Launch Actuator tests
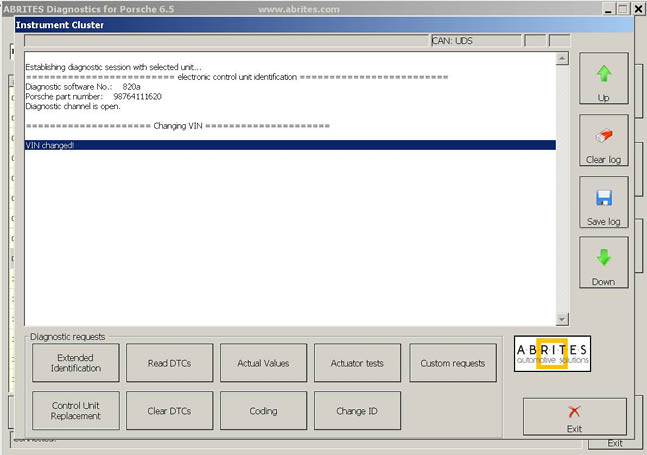 [356, 363]
